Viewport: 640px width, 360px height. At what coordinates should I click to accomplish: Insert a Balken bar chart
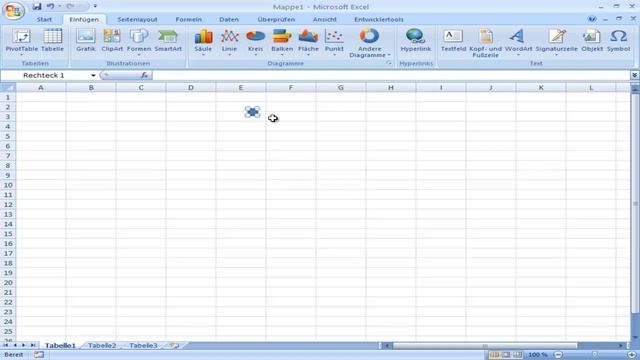[x=282, y=41]
